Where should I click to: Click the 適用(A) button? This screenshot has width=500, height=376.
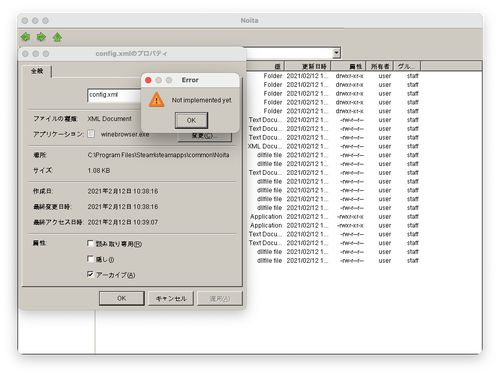220,298
